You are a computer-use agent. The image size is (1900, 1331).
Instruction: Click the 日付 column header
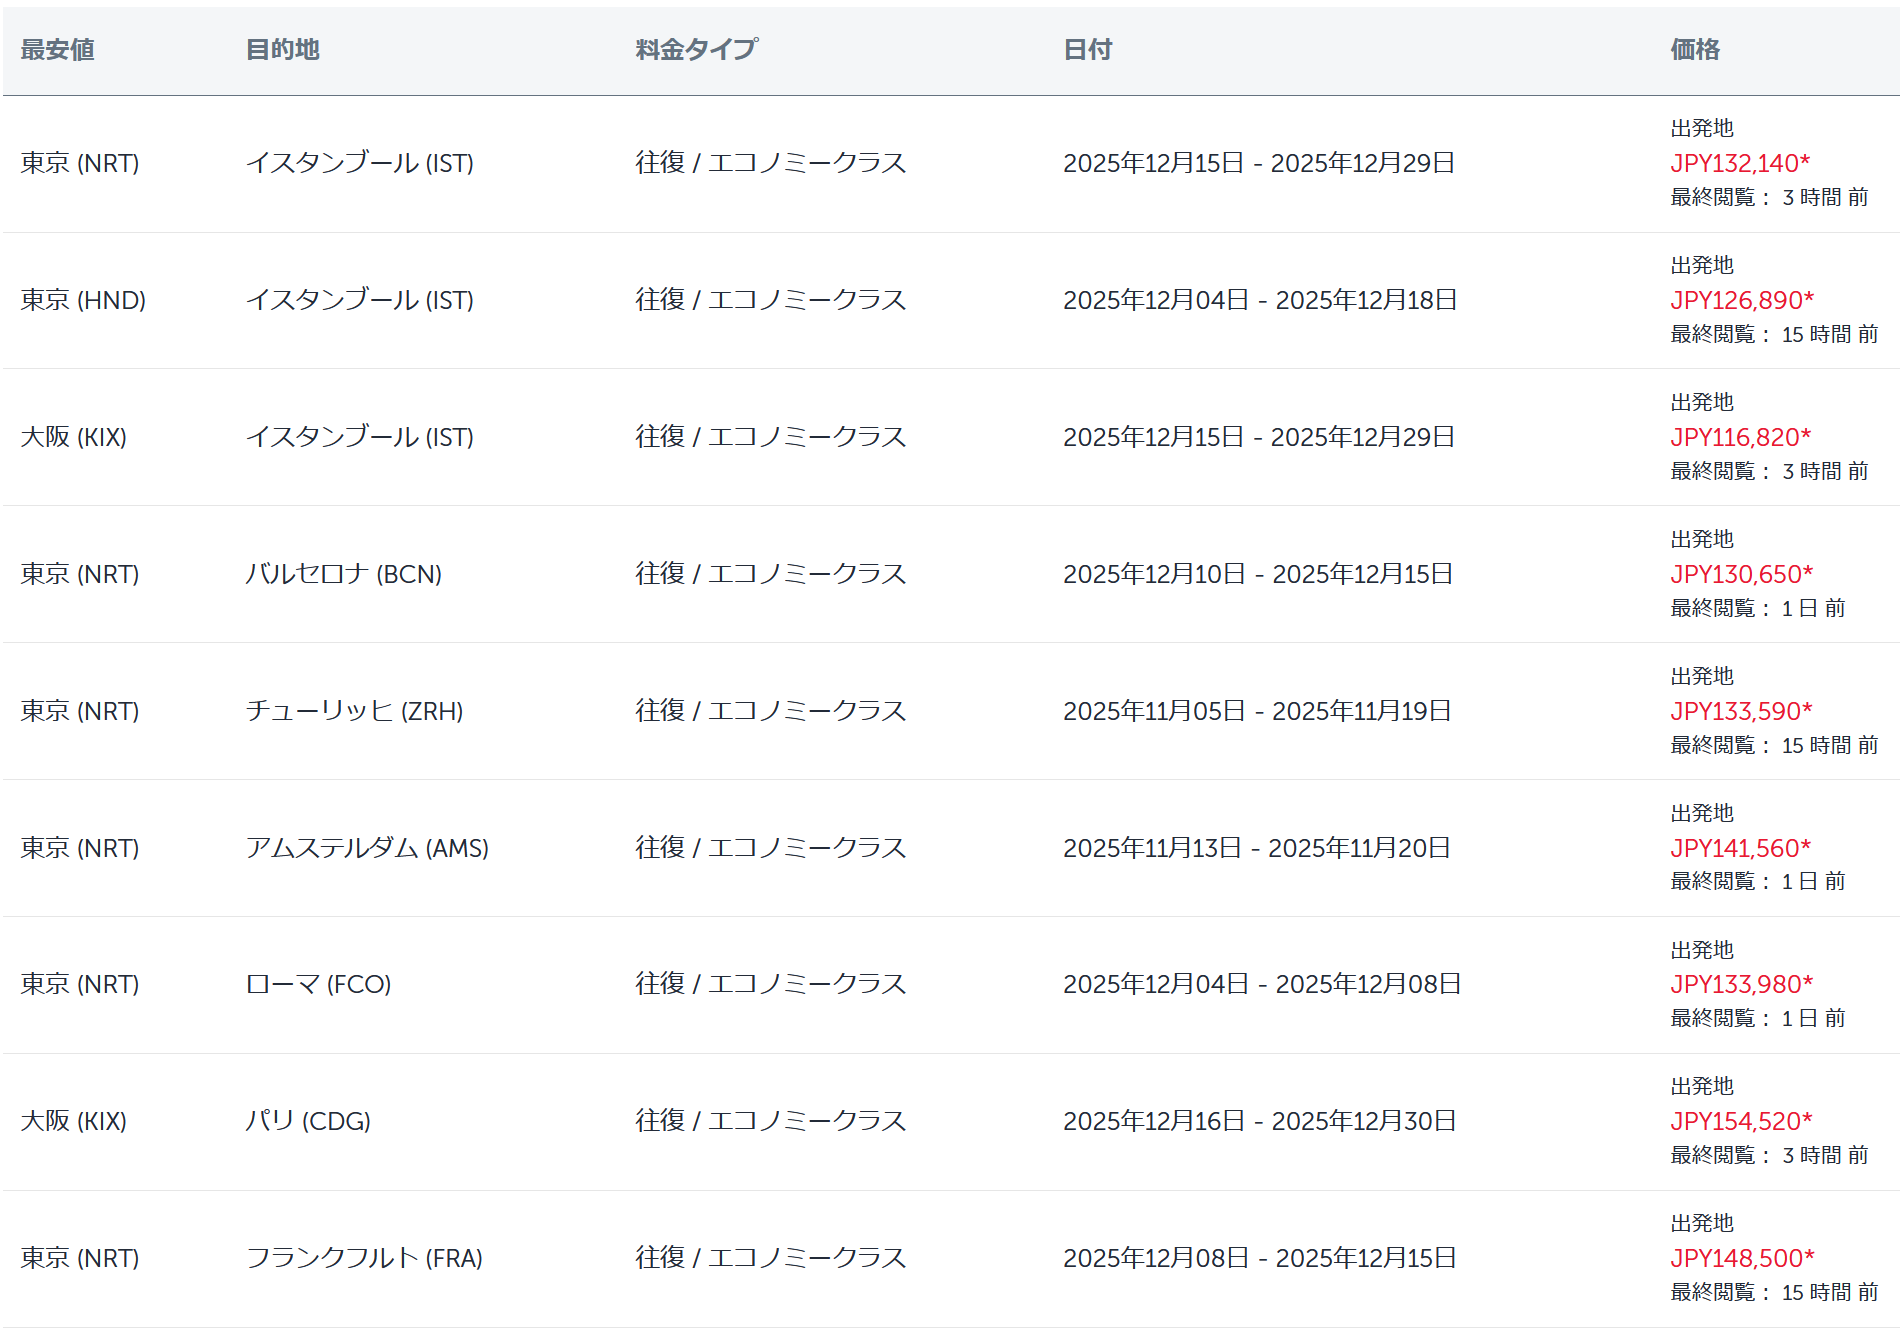point(1087,50)
